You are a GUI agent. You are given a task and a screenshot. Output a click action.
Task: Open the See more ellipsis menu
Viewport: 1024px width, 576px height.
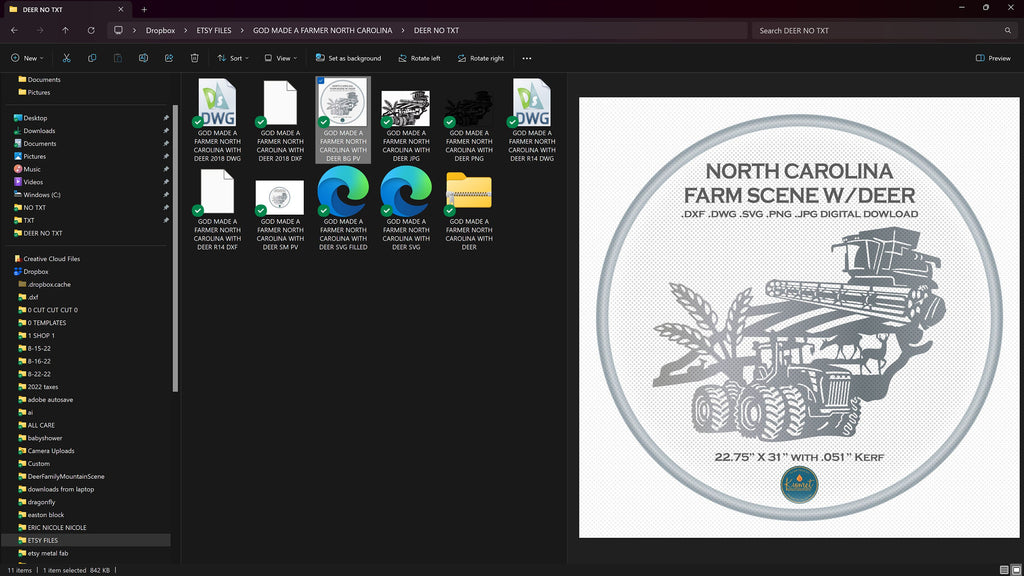coord(527,58)
